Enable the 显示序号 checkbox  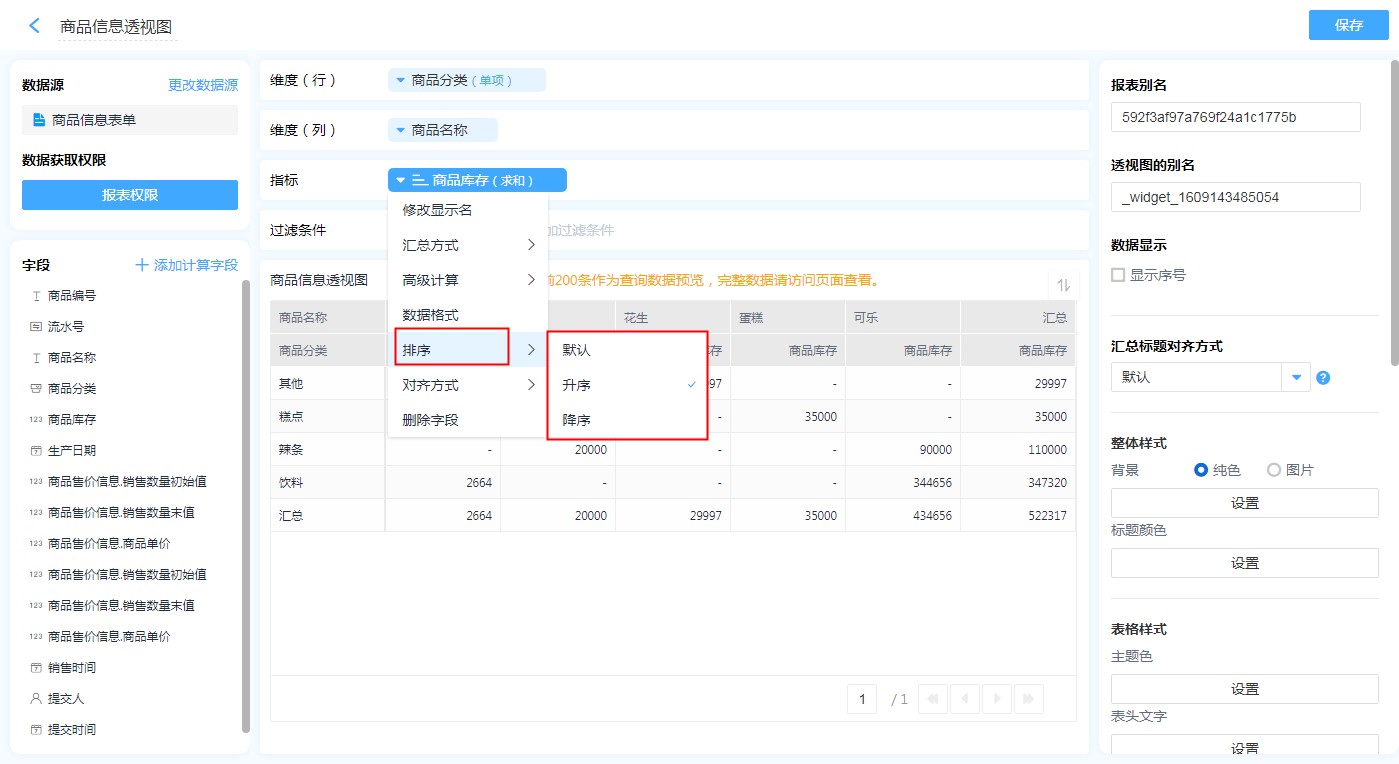1118,275
